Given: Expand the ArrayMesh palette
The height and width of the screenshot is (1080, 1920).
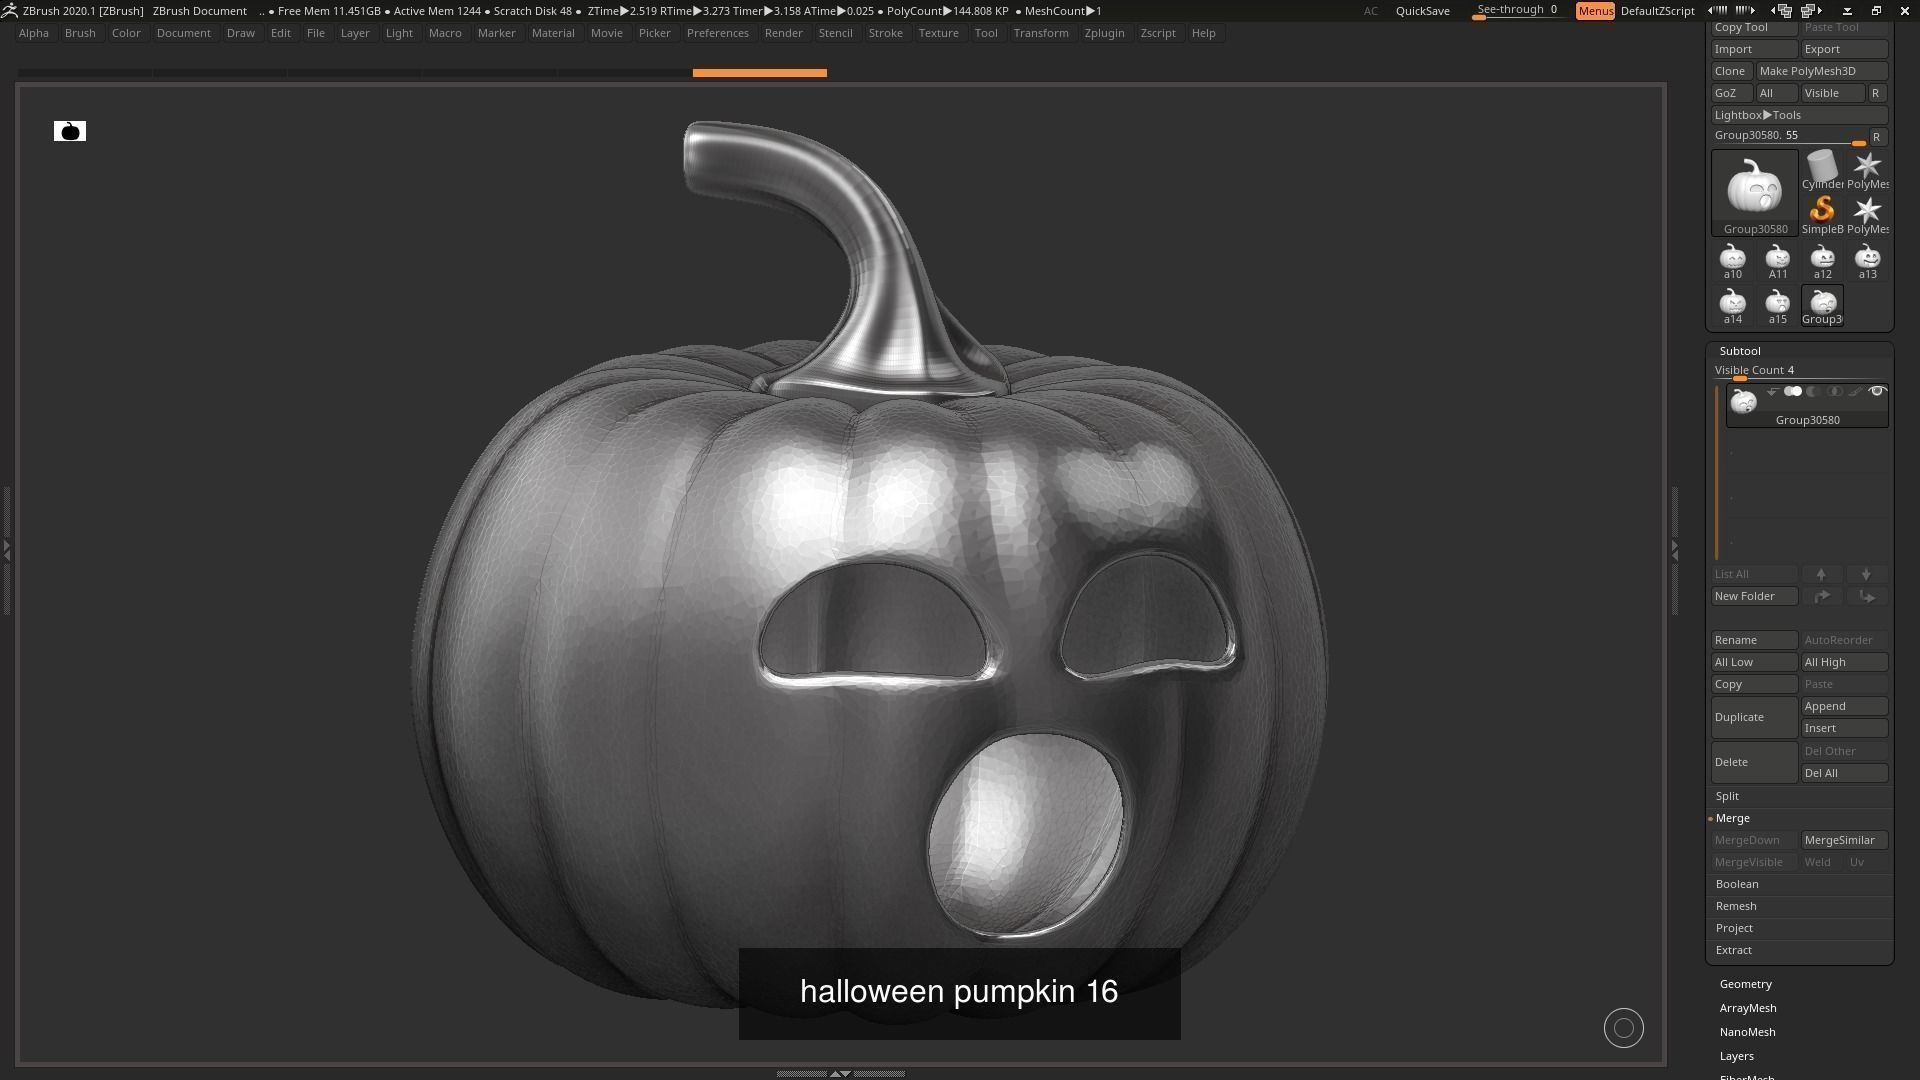Looking at the screenshot, I should [1748, 1008].
